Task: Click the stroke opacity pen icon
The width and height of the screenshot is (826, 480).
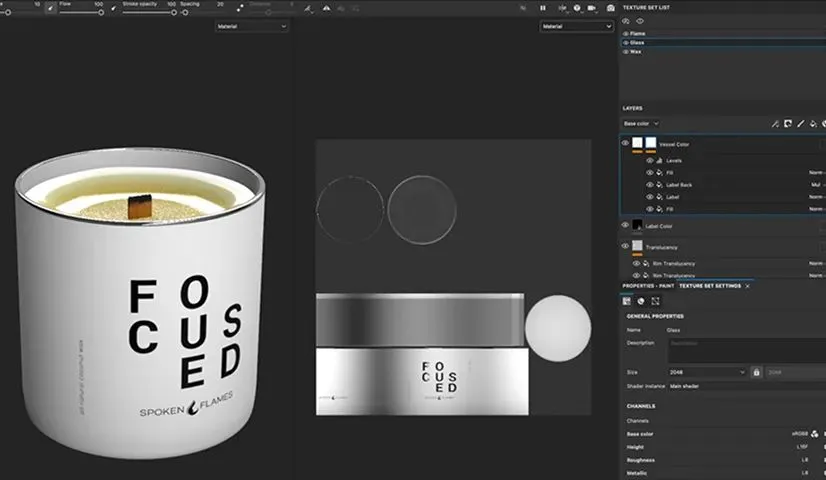Action: 114,8
